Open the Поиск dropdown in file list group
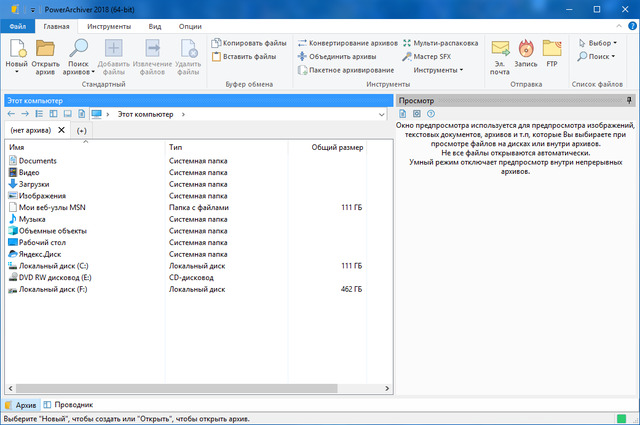This screenshot has width=640, height=425. 599,57
